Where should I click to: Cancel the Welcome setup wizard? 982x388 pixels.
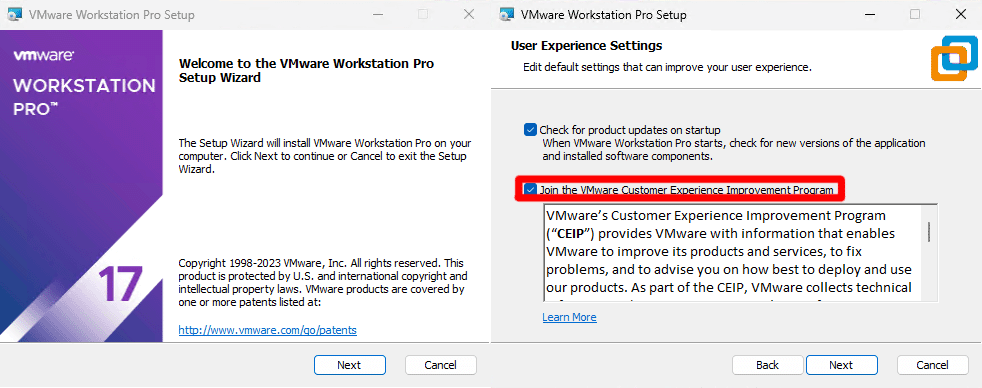coord(440,365)
